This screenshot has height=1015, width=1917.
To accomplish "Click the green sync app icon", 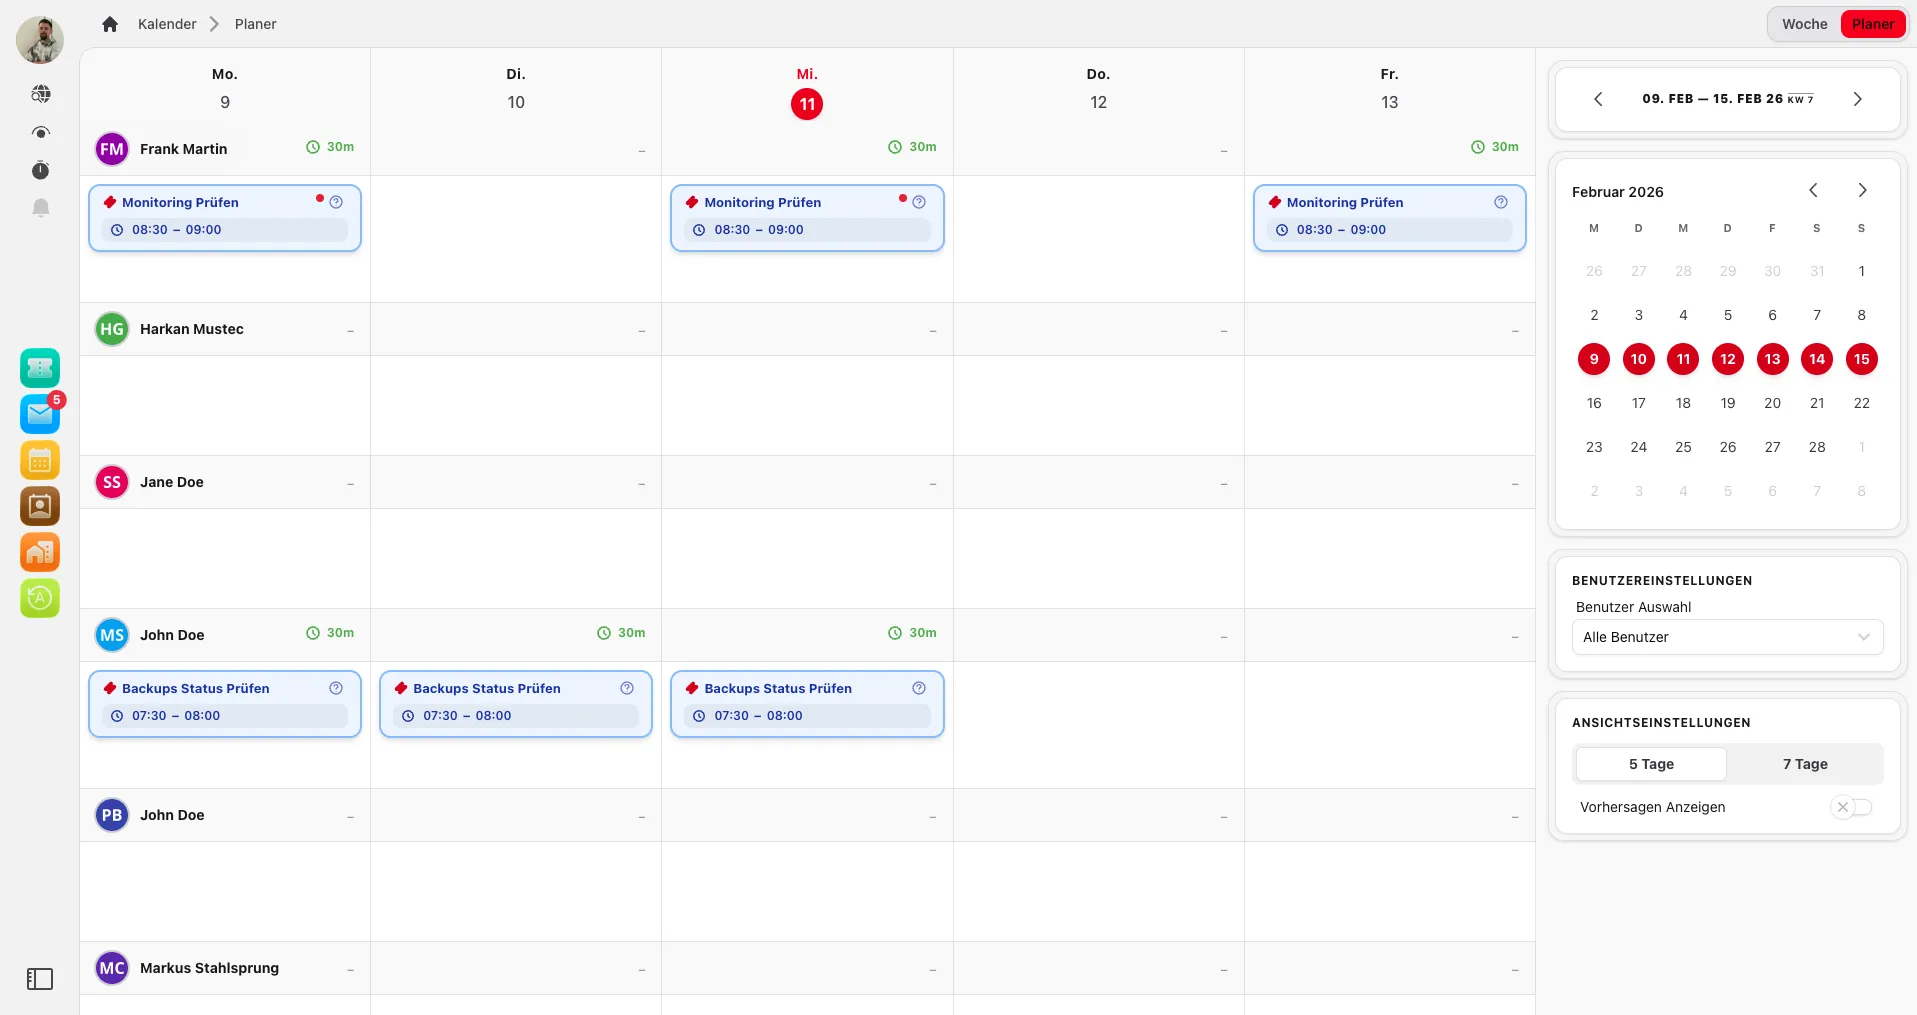I will pyautogui.click(x=40, y=598).
